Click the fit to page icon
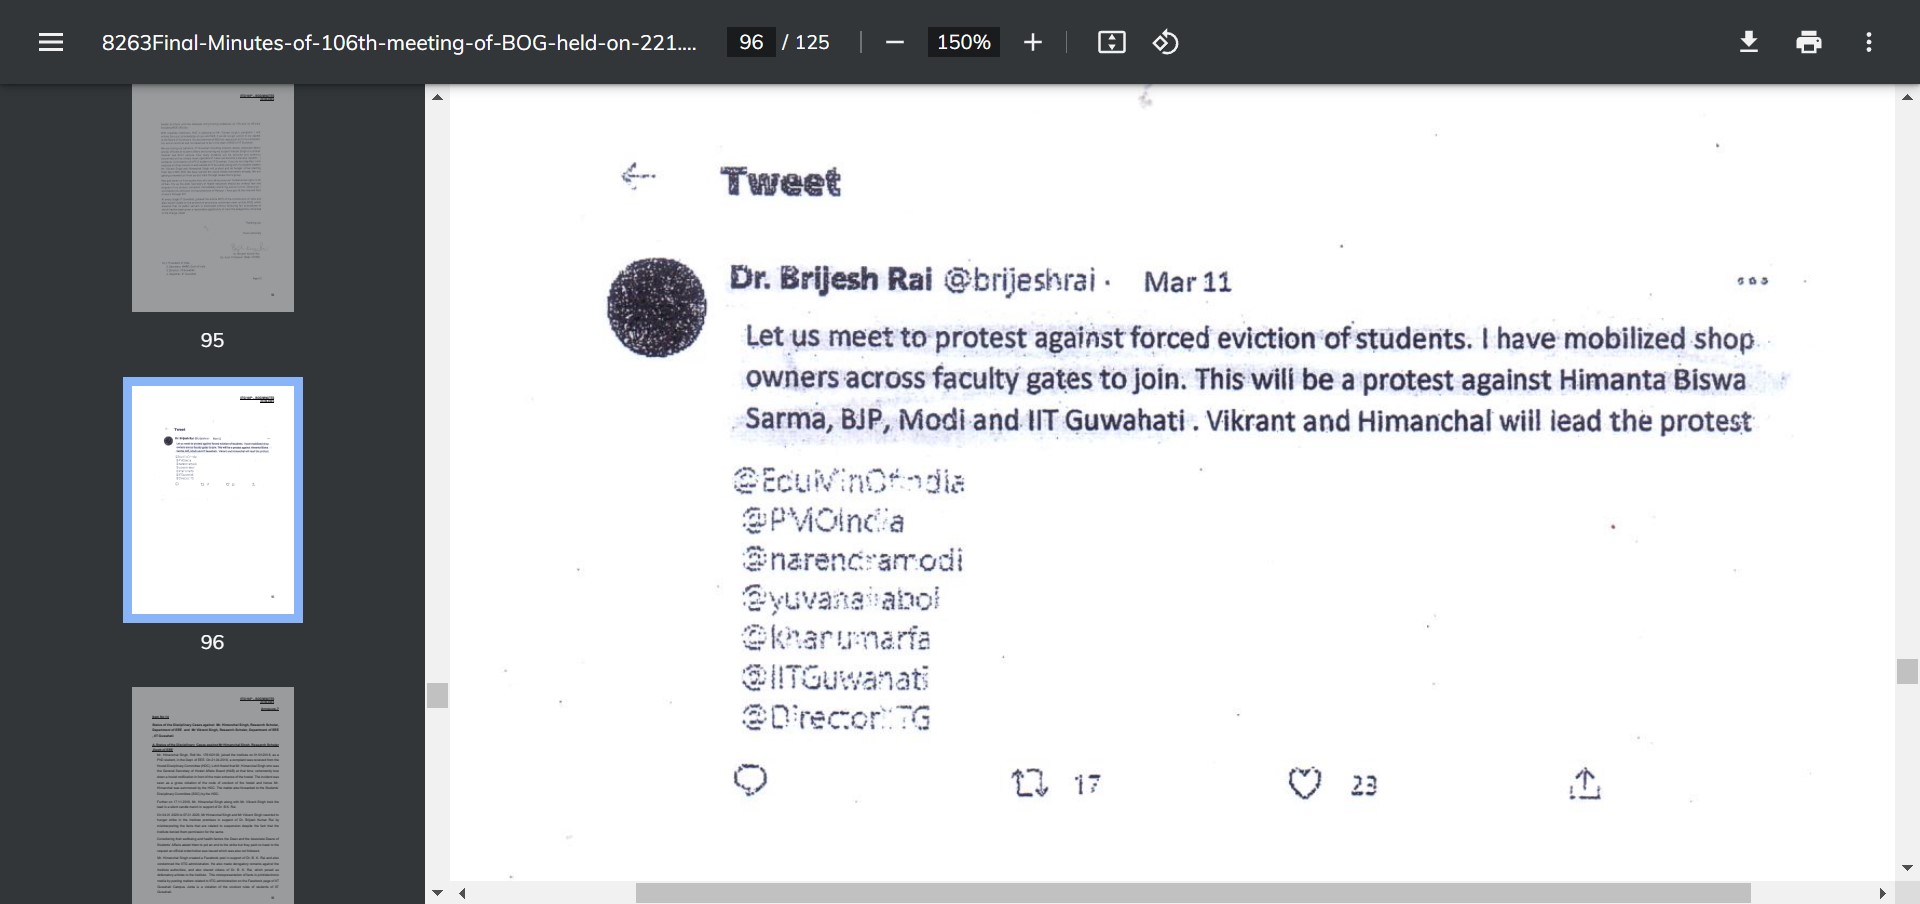Screen dimensions: 1920x904 click(x=1112, y=42)
